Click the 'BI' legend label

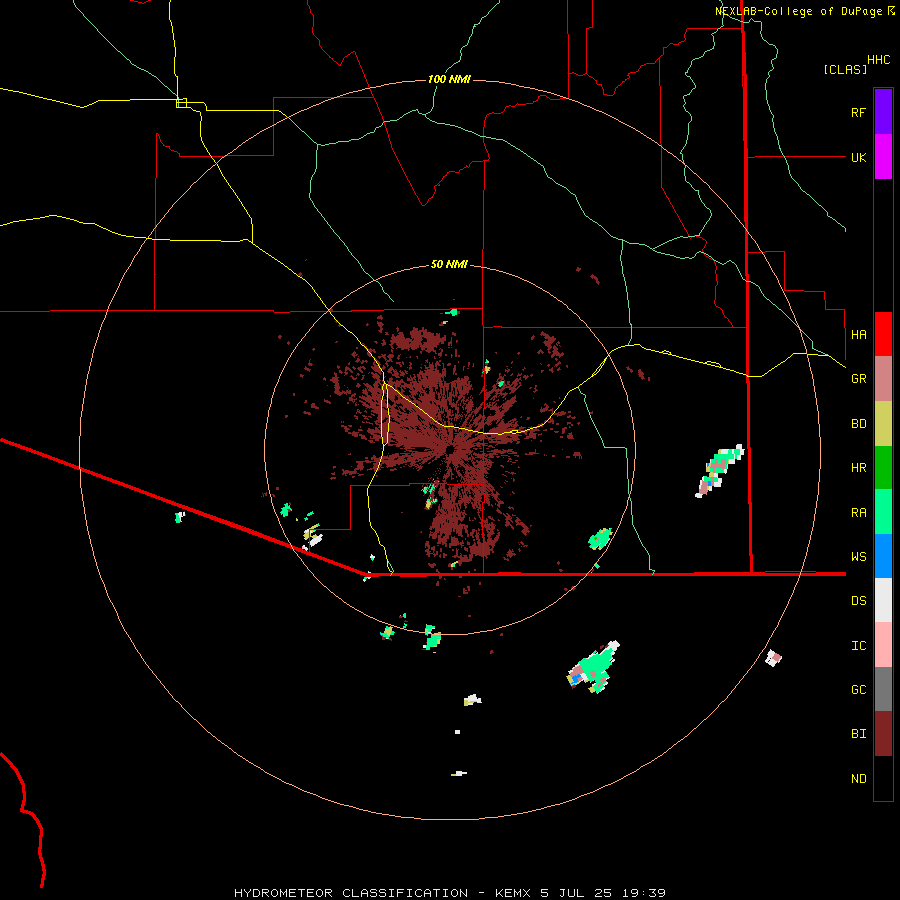point(858,734)
